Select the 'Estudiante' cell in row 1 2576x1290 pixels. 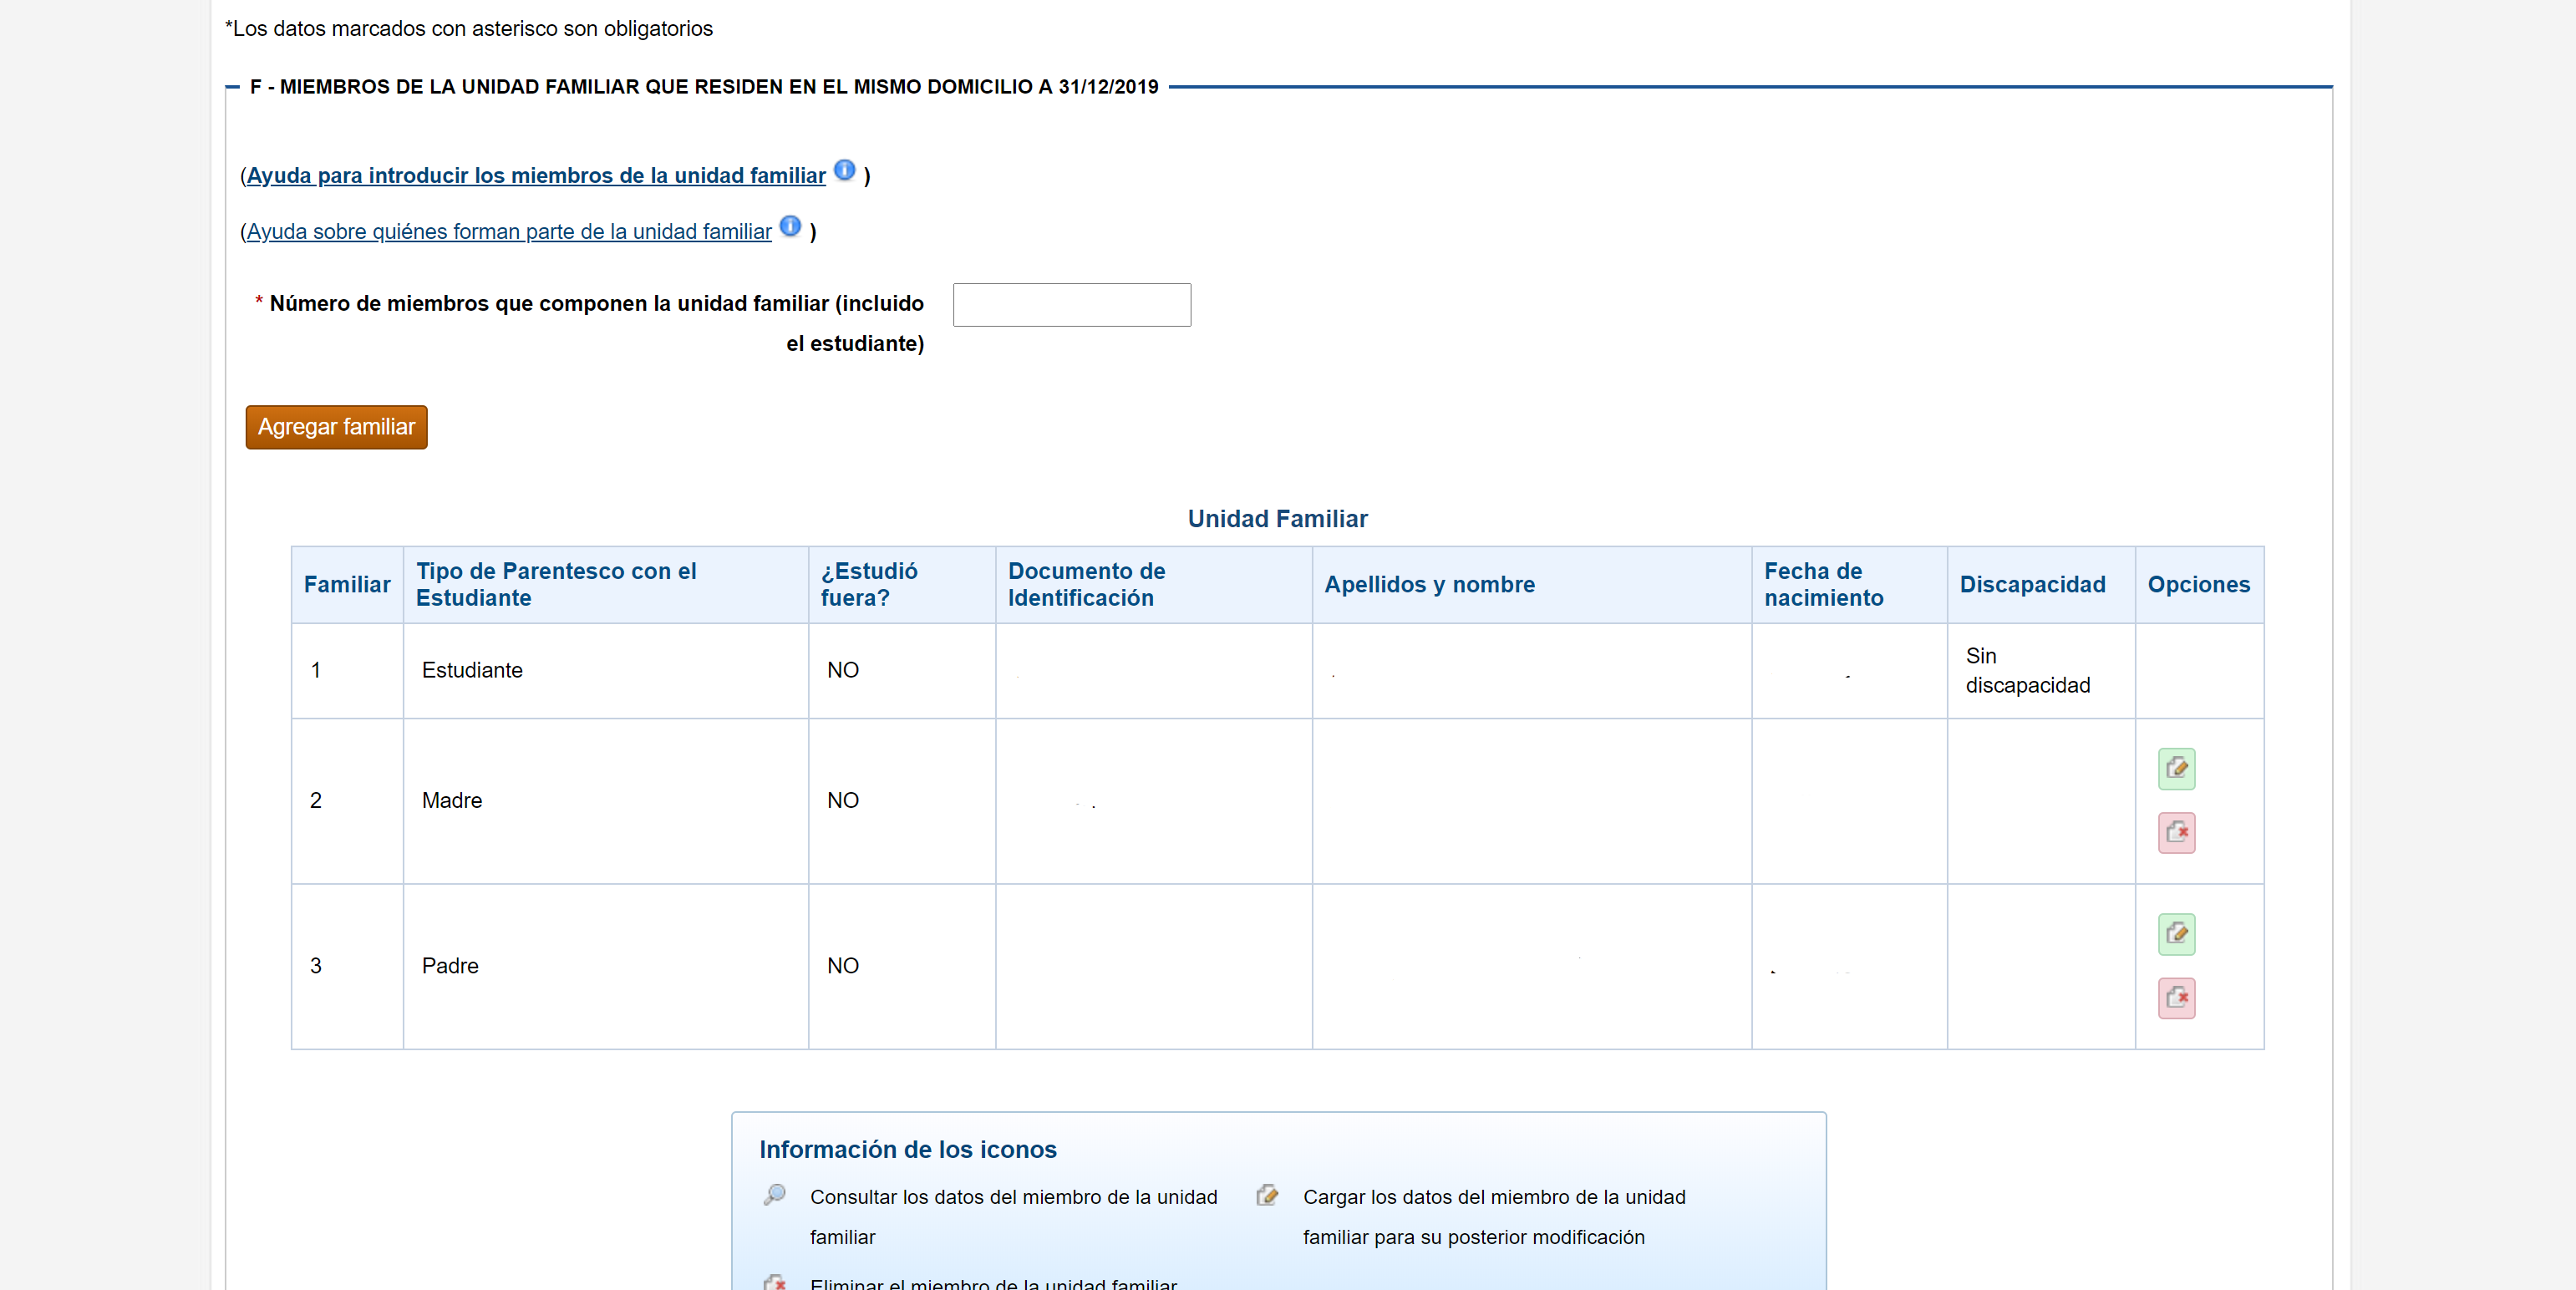(605, 670)
